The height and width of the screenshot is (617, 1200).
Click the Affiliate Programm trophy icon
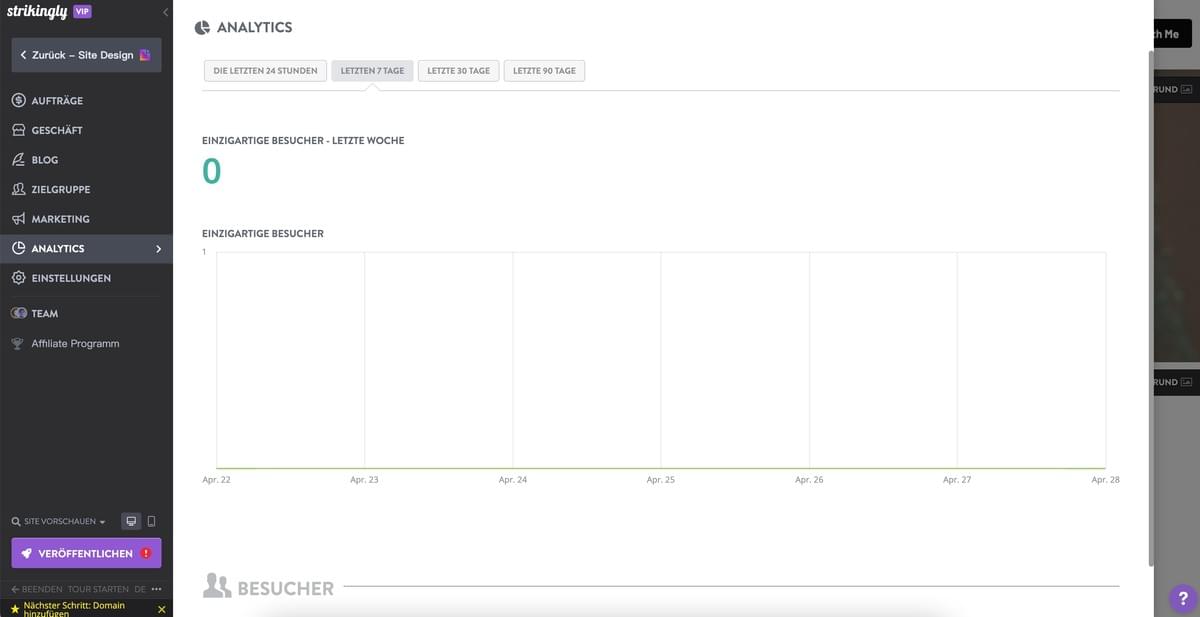16,342
